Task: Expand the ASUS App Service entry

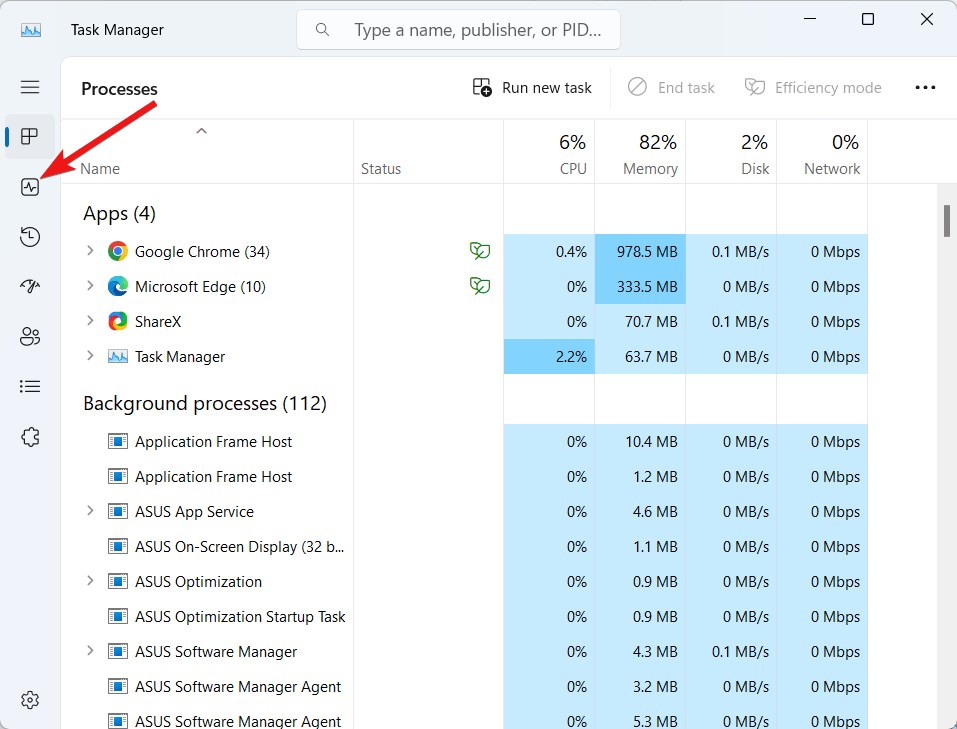Action: click(90, 511)
